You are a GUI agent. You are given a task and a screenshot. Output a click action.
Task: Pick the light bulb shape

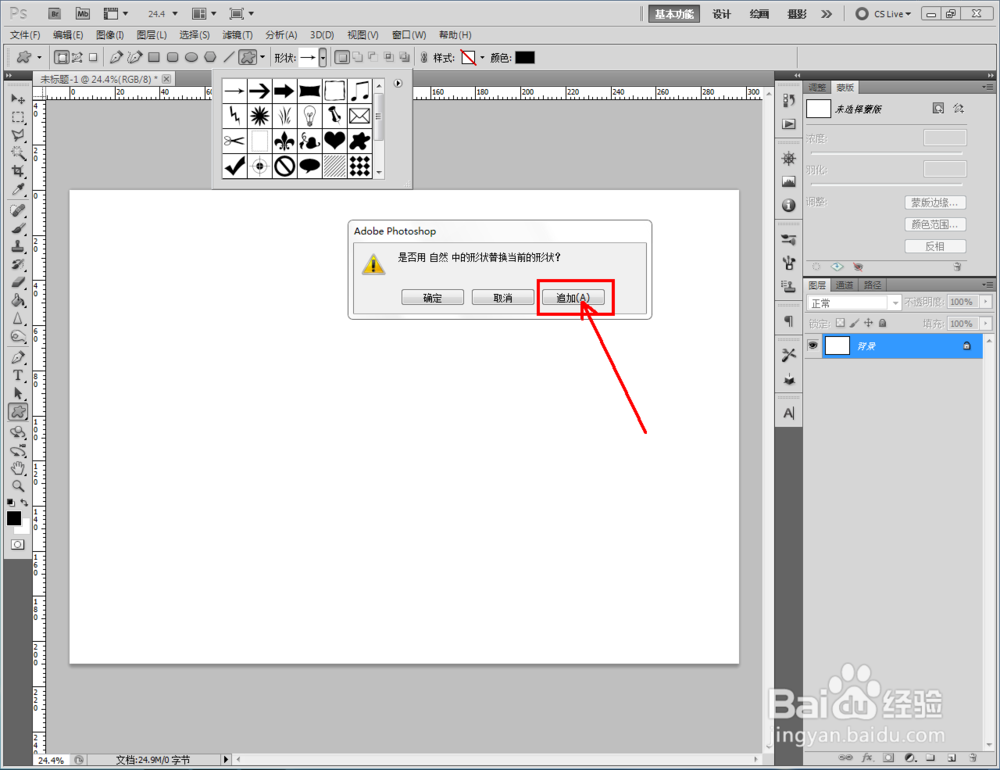click(310, 115)
